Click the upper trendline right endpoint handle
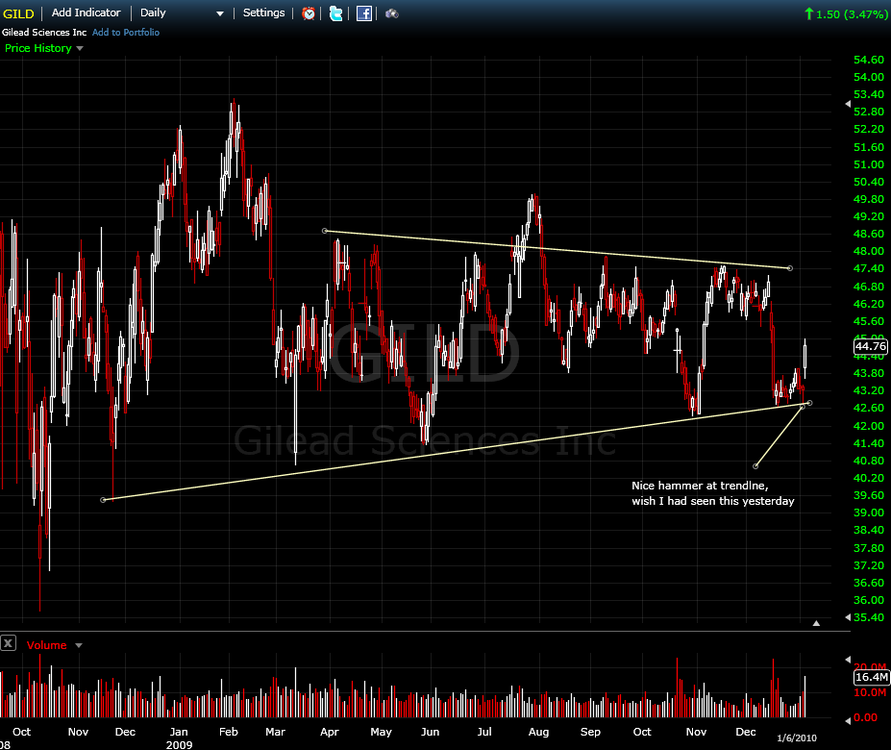The height and width of the screenshot is (750, 891). pos(790,268)
